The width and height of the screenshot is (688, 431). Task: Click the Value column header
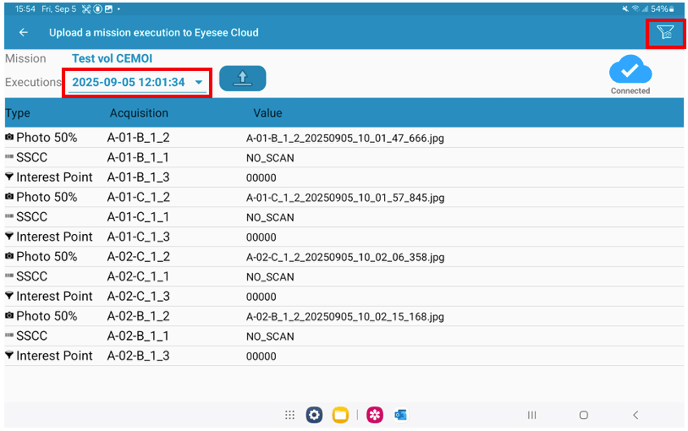pos(268,113)
